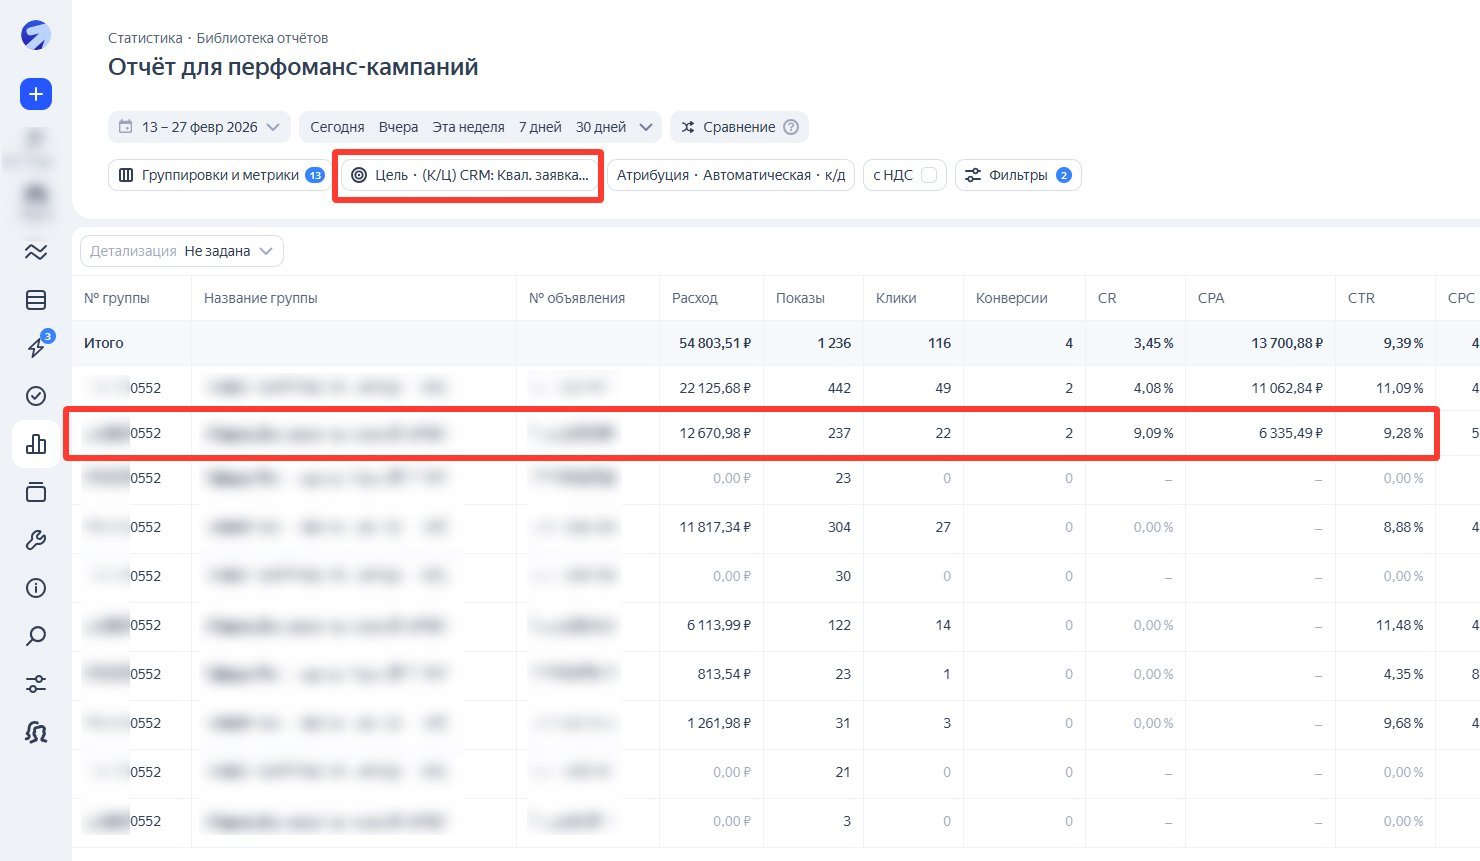Click the checkmark circle icon in sidebar
Viewport: 1480px width, 861px height.
[36, 396]
